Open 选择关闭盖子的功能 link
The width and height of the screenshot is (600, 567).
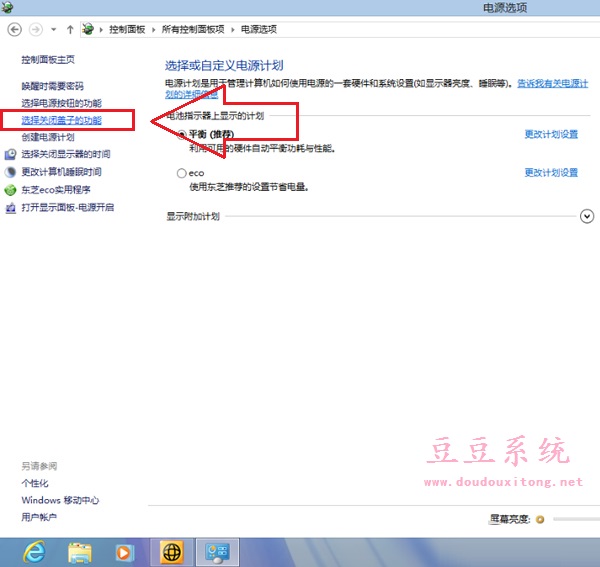(61, 120)
